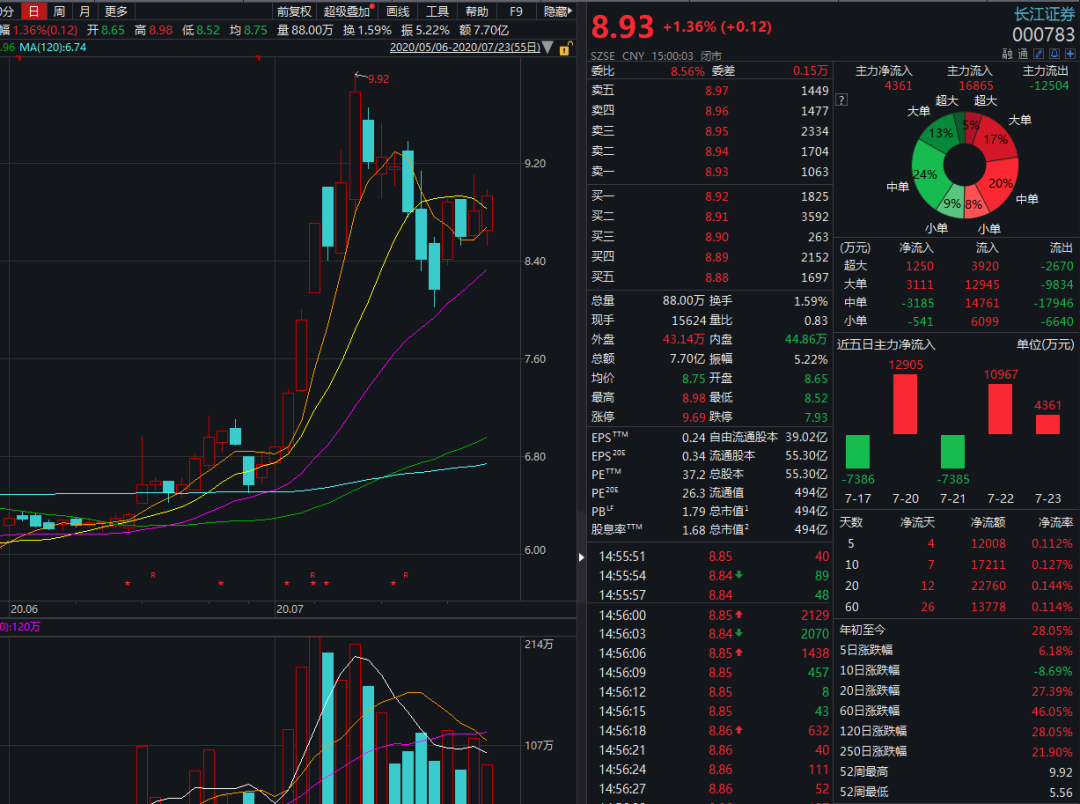Select the 日 daily period tab
Screen dimensions: 1080x804
[x=34, y=12]
